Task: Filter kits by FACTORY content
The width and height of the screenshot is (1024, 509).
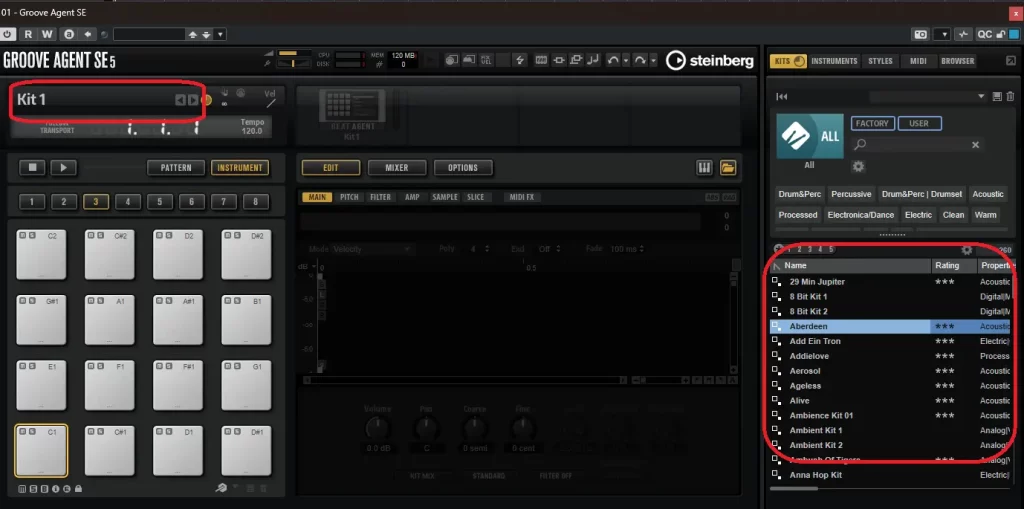Action: [872, 123]
